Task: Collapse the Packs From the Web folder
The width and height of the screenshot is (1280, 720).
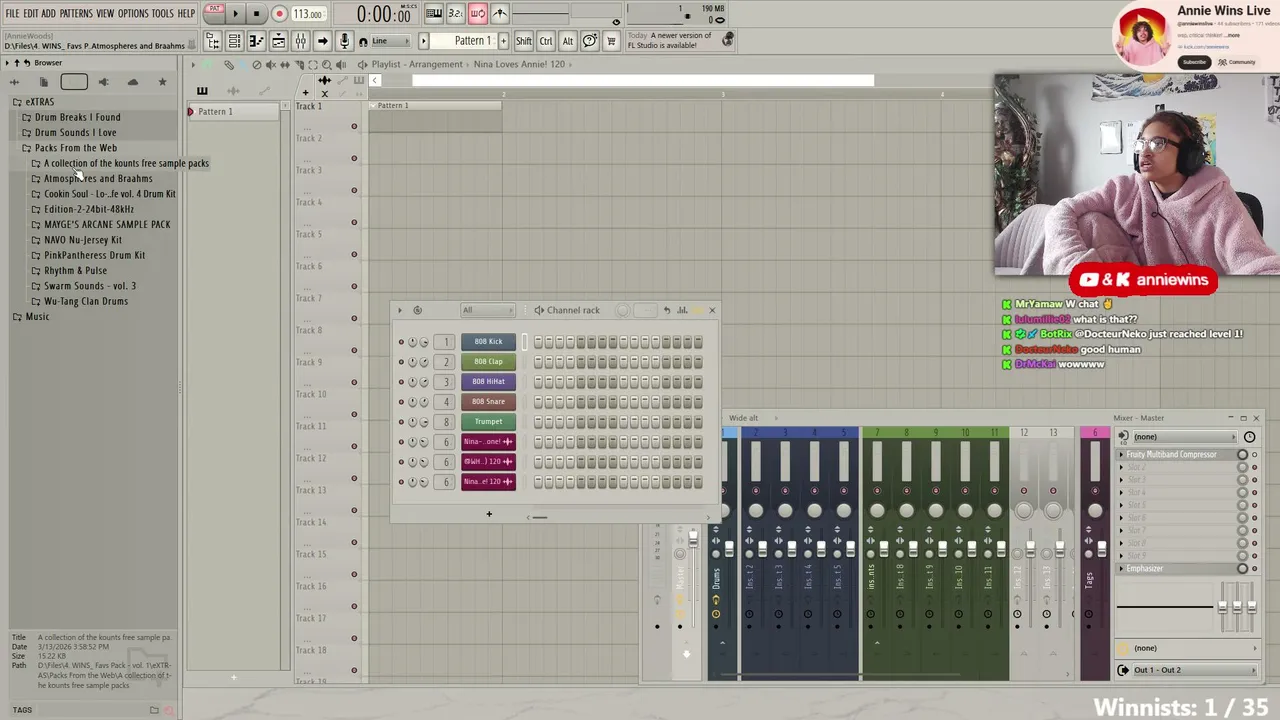Action: pyautogui.click(x=75, y=148)
